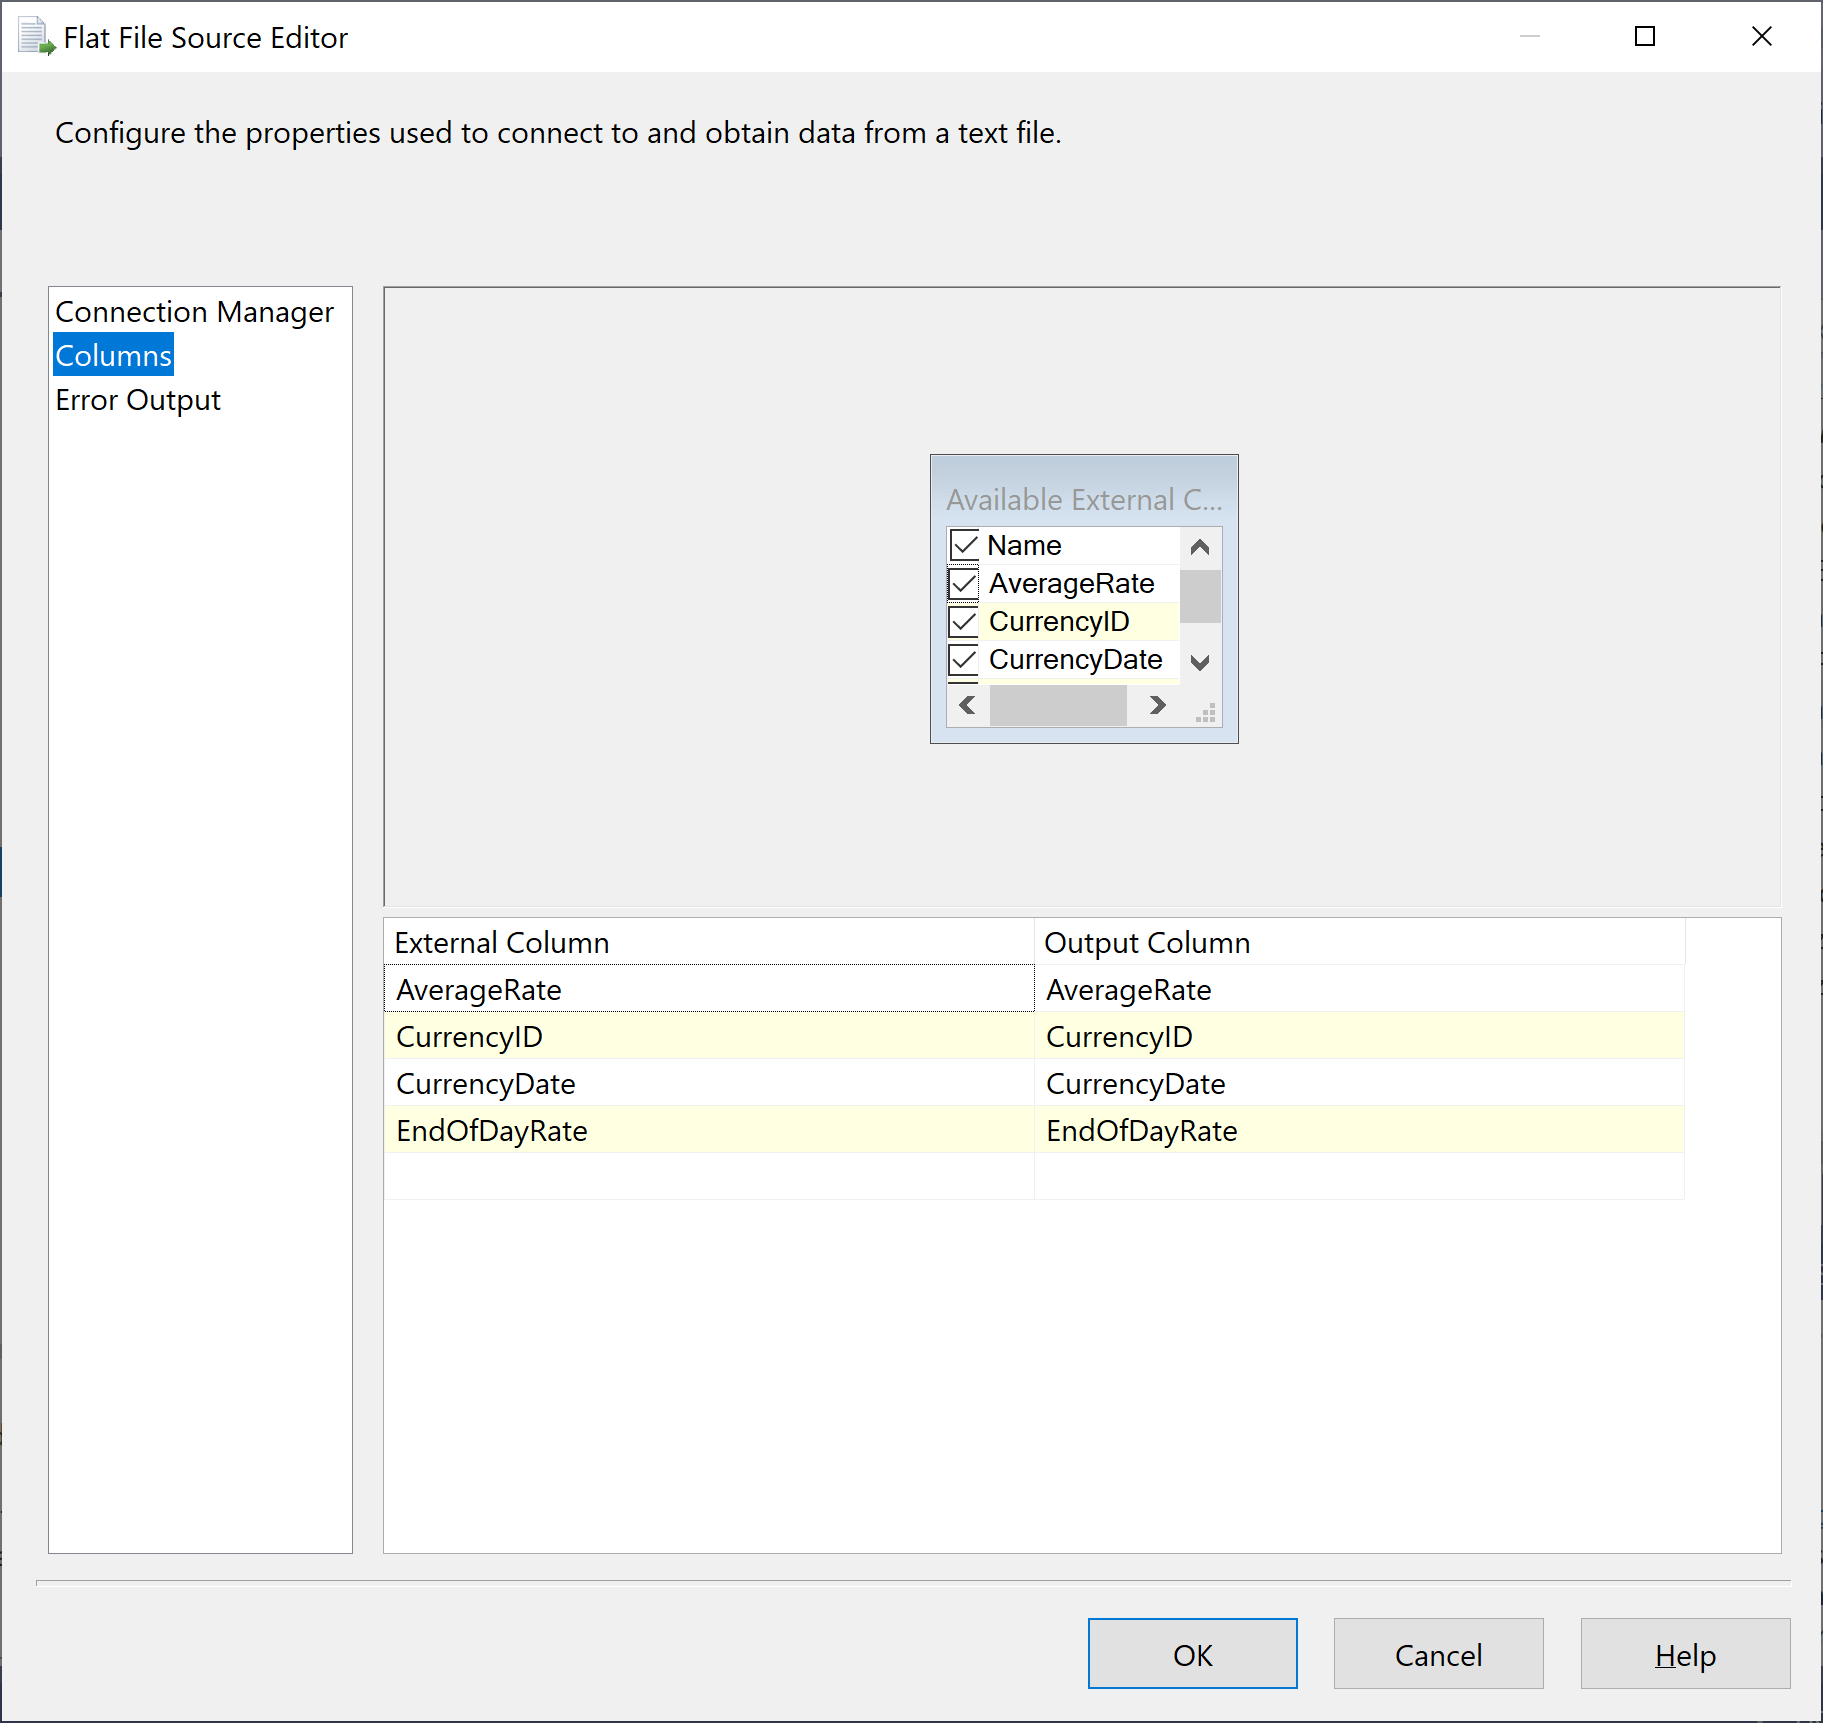Select the Columns page in the sidebar

tap(112, 354)
